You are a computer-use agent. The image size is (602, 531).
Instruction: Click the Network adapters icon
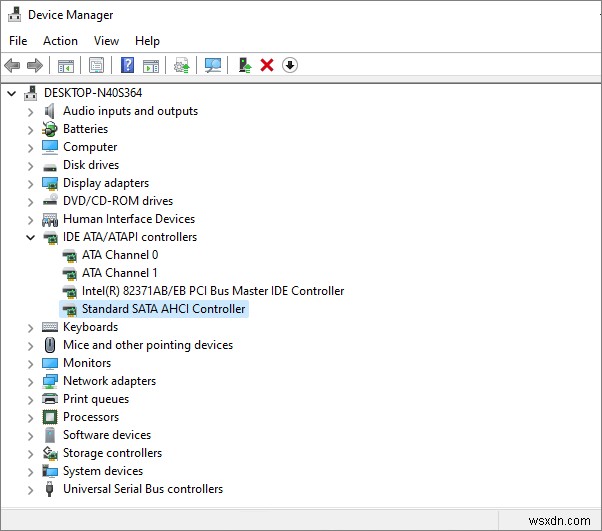point(50,381)
